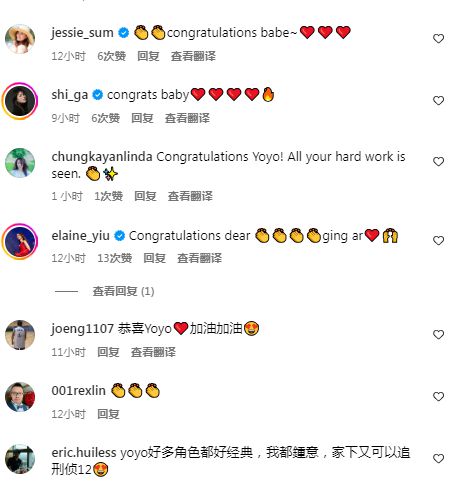Click verified badge next to jessie_sum
This screenshot has height=488, width=450.
(x=124, y=33)
